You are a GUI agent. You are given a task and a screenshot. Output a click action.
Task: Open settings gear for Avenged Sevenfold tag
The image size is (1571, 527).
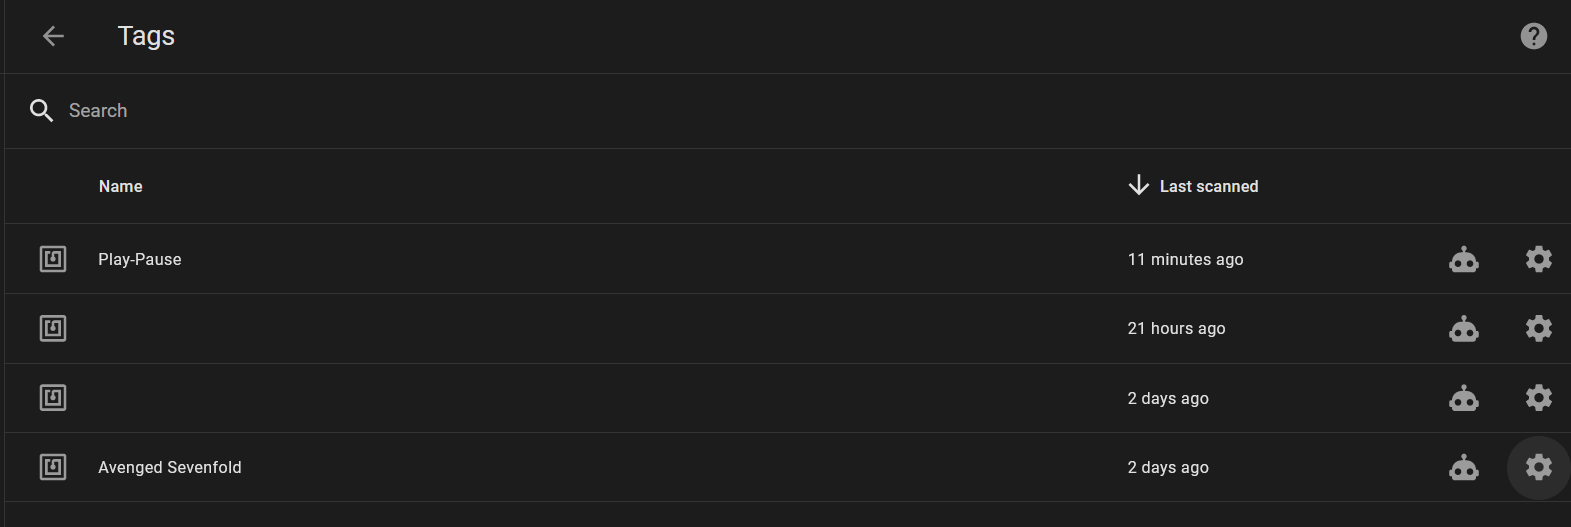[1538, 467]
